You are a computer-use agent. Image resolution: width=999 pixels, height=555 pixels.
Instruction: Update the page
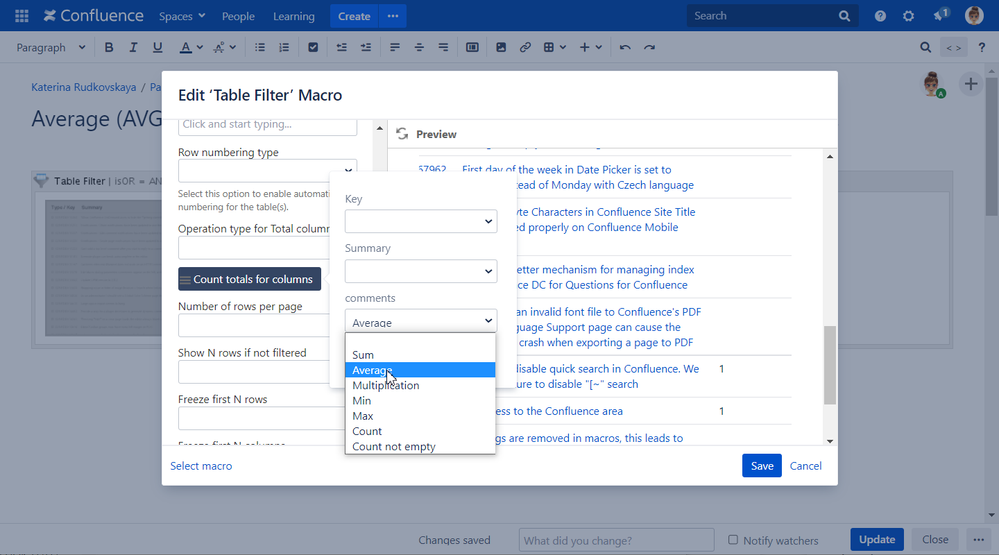[877, 539]
